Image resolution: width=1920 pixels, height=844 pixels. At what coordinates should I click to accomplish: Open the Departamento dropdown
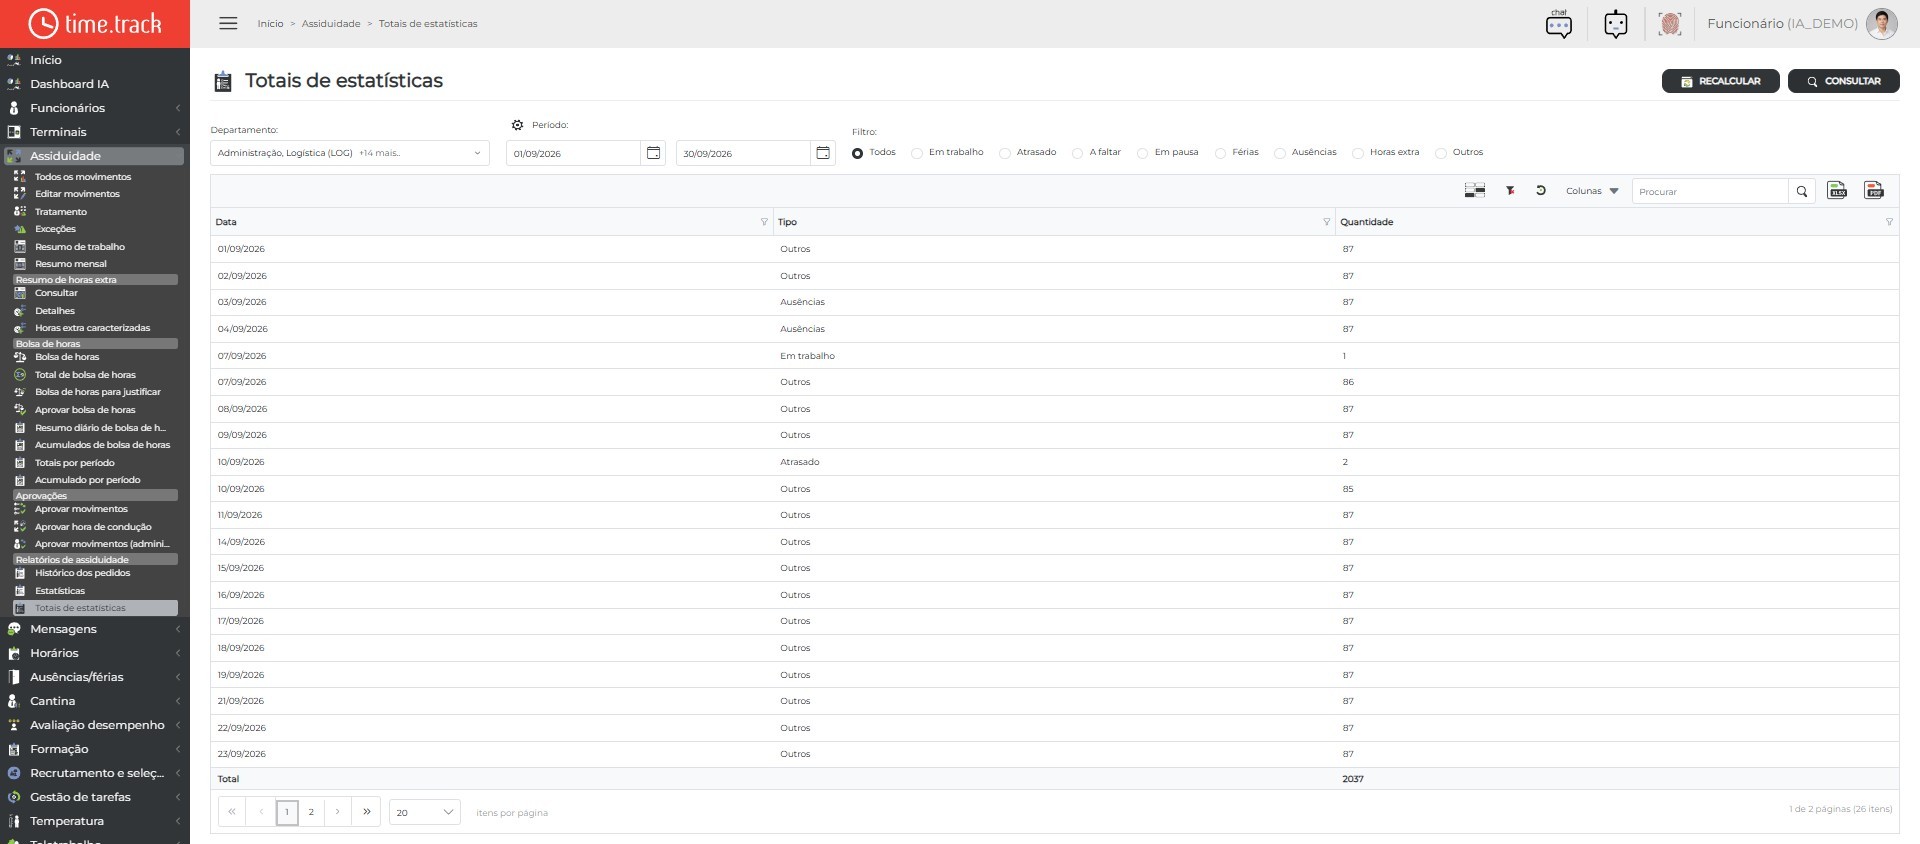[x=350, y=153]
